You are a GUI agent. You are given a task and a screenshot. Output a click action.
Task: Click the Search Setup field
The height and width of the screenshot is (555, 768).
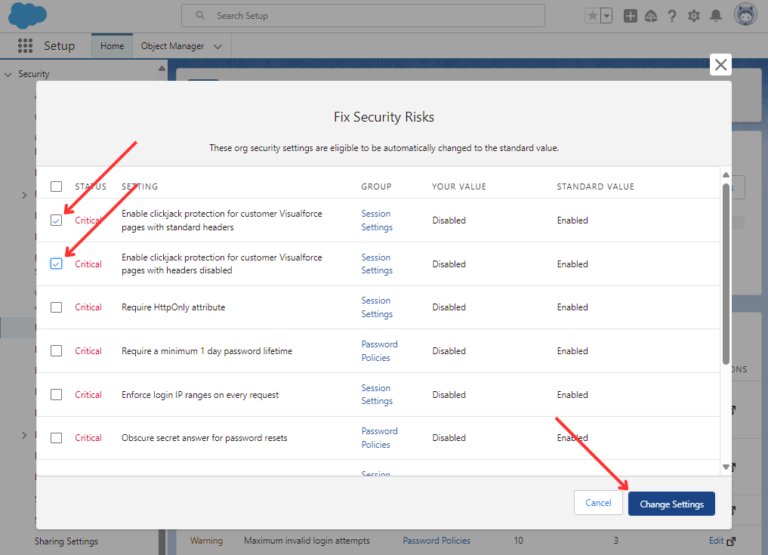(363, 16)
